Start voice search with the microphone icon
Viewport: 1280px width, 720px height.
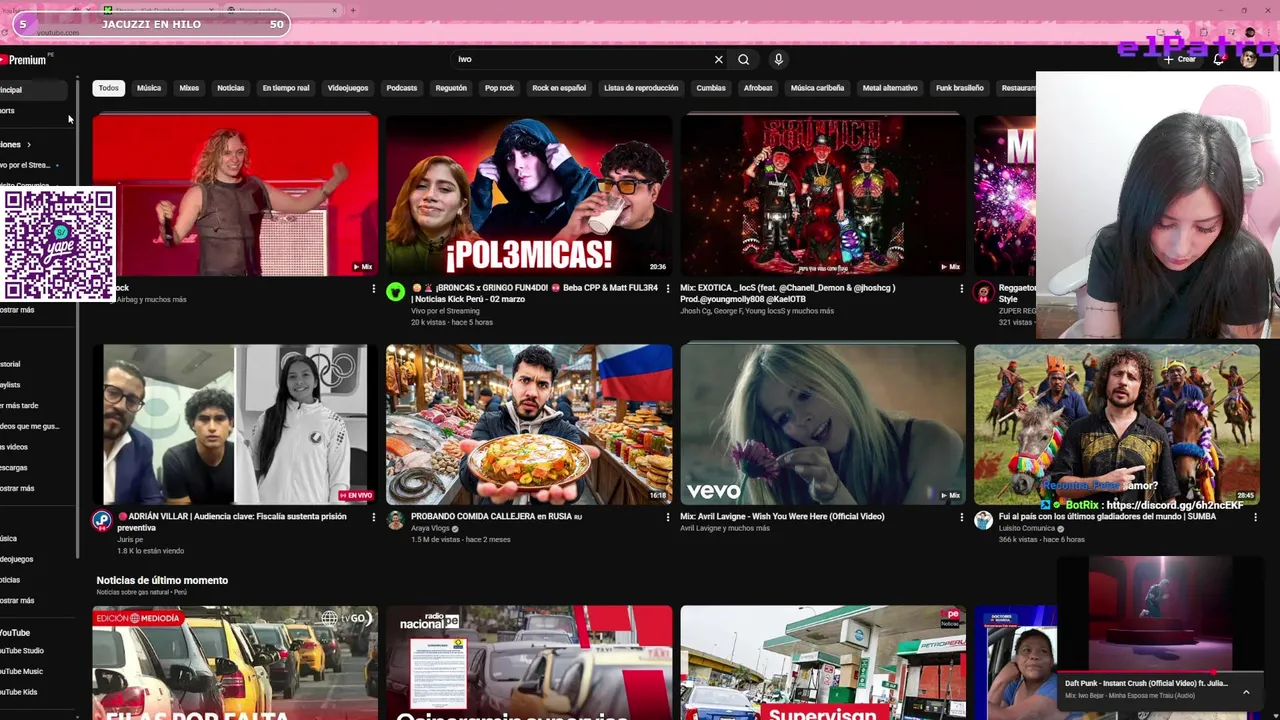778,59
